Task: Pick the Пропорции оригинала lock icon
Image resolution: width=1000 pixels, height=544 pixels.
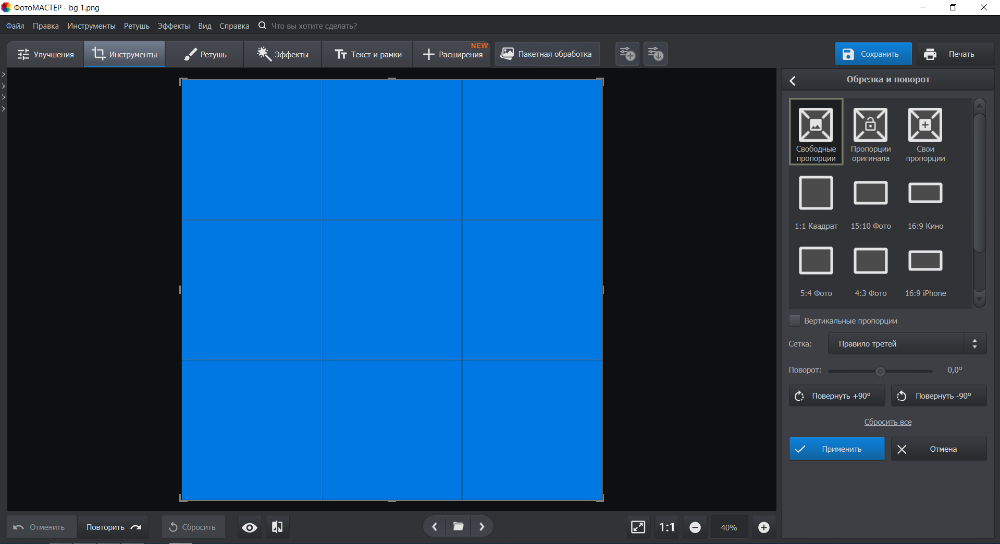Action: 870,125
